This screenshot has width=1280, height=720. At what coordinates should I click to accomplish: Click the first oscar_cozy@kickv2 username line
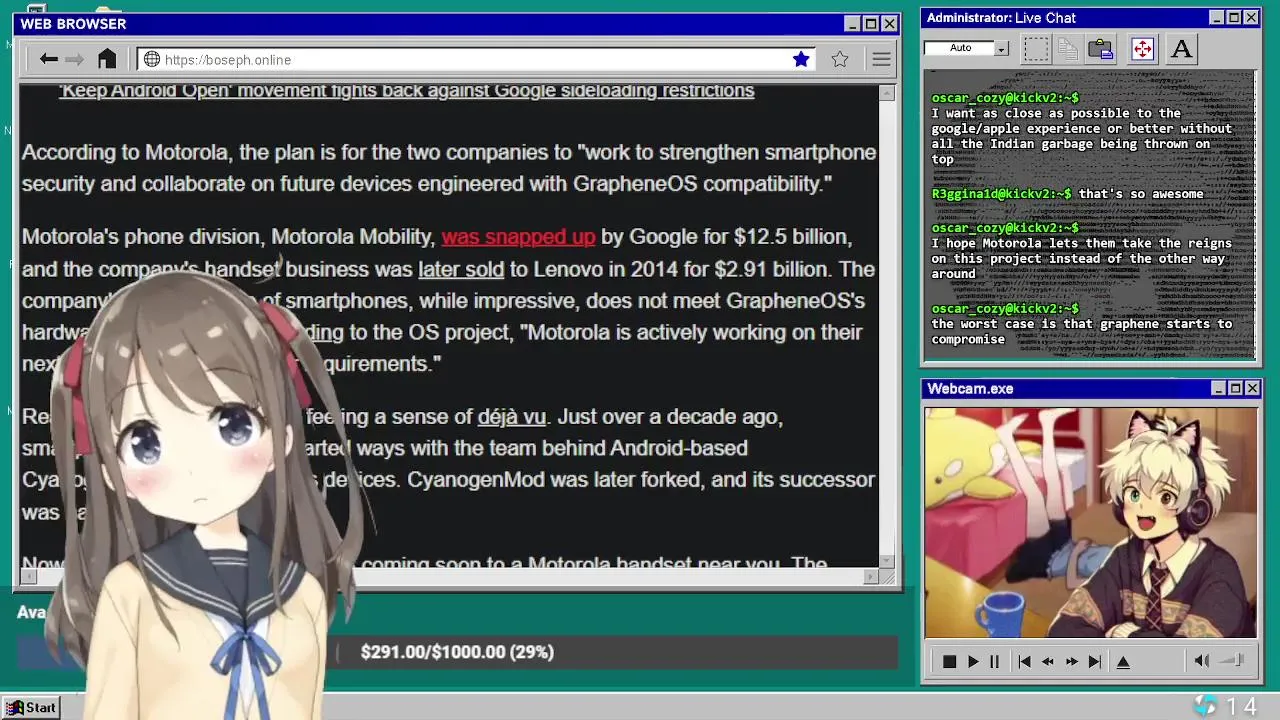[x=1005, y=98]
